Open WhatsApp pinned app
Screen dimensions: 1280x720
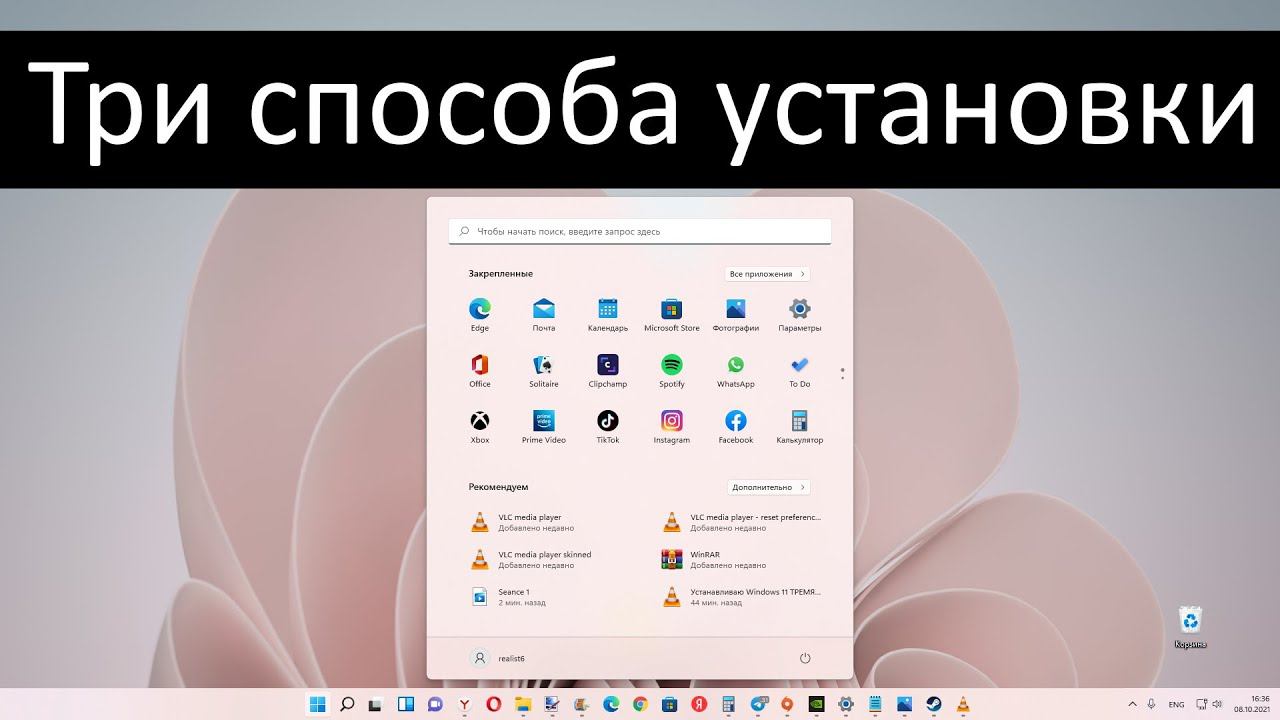click(736, 371)
